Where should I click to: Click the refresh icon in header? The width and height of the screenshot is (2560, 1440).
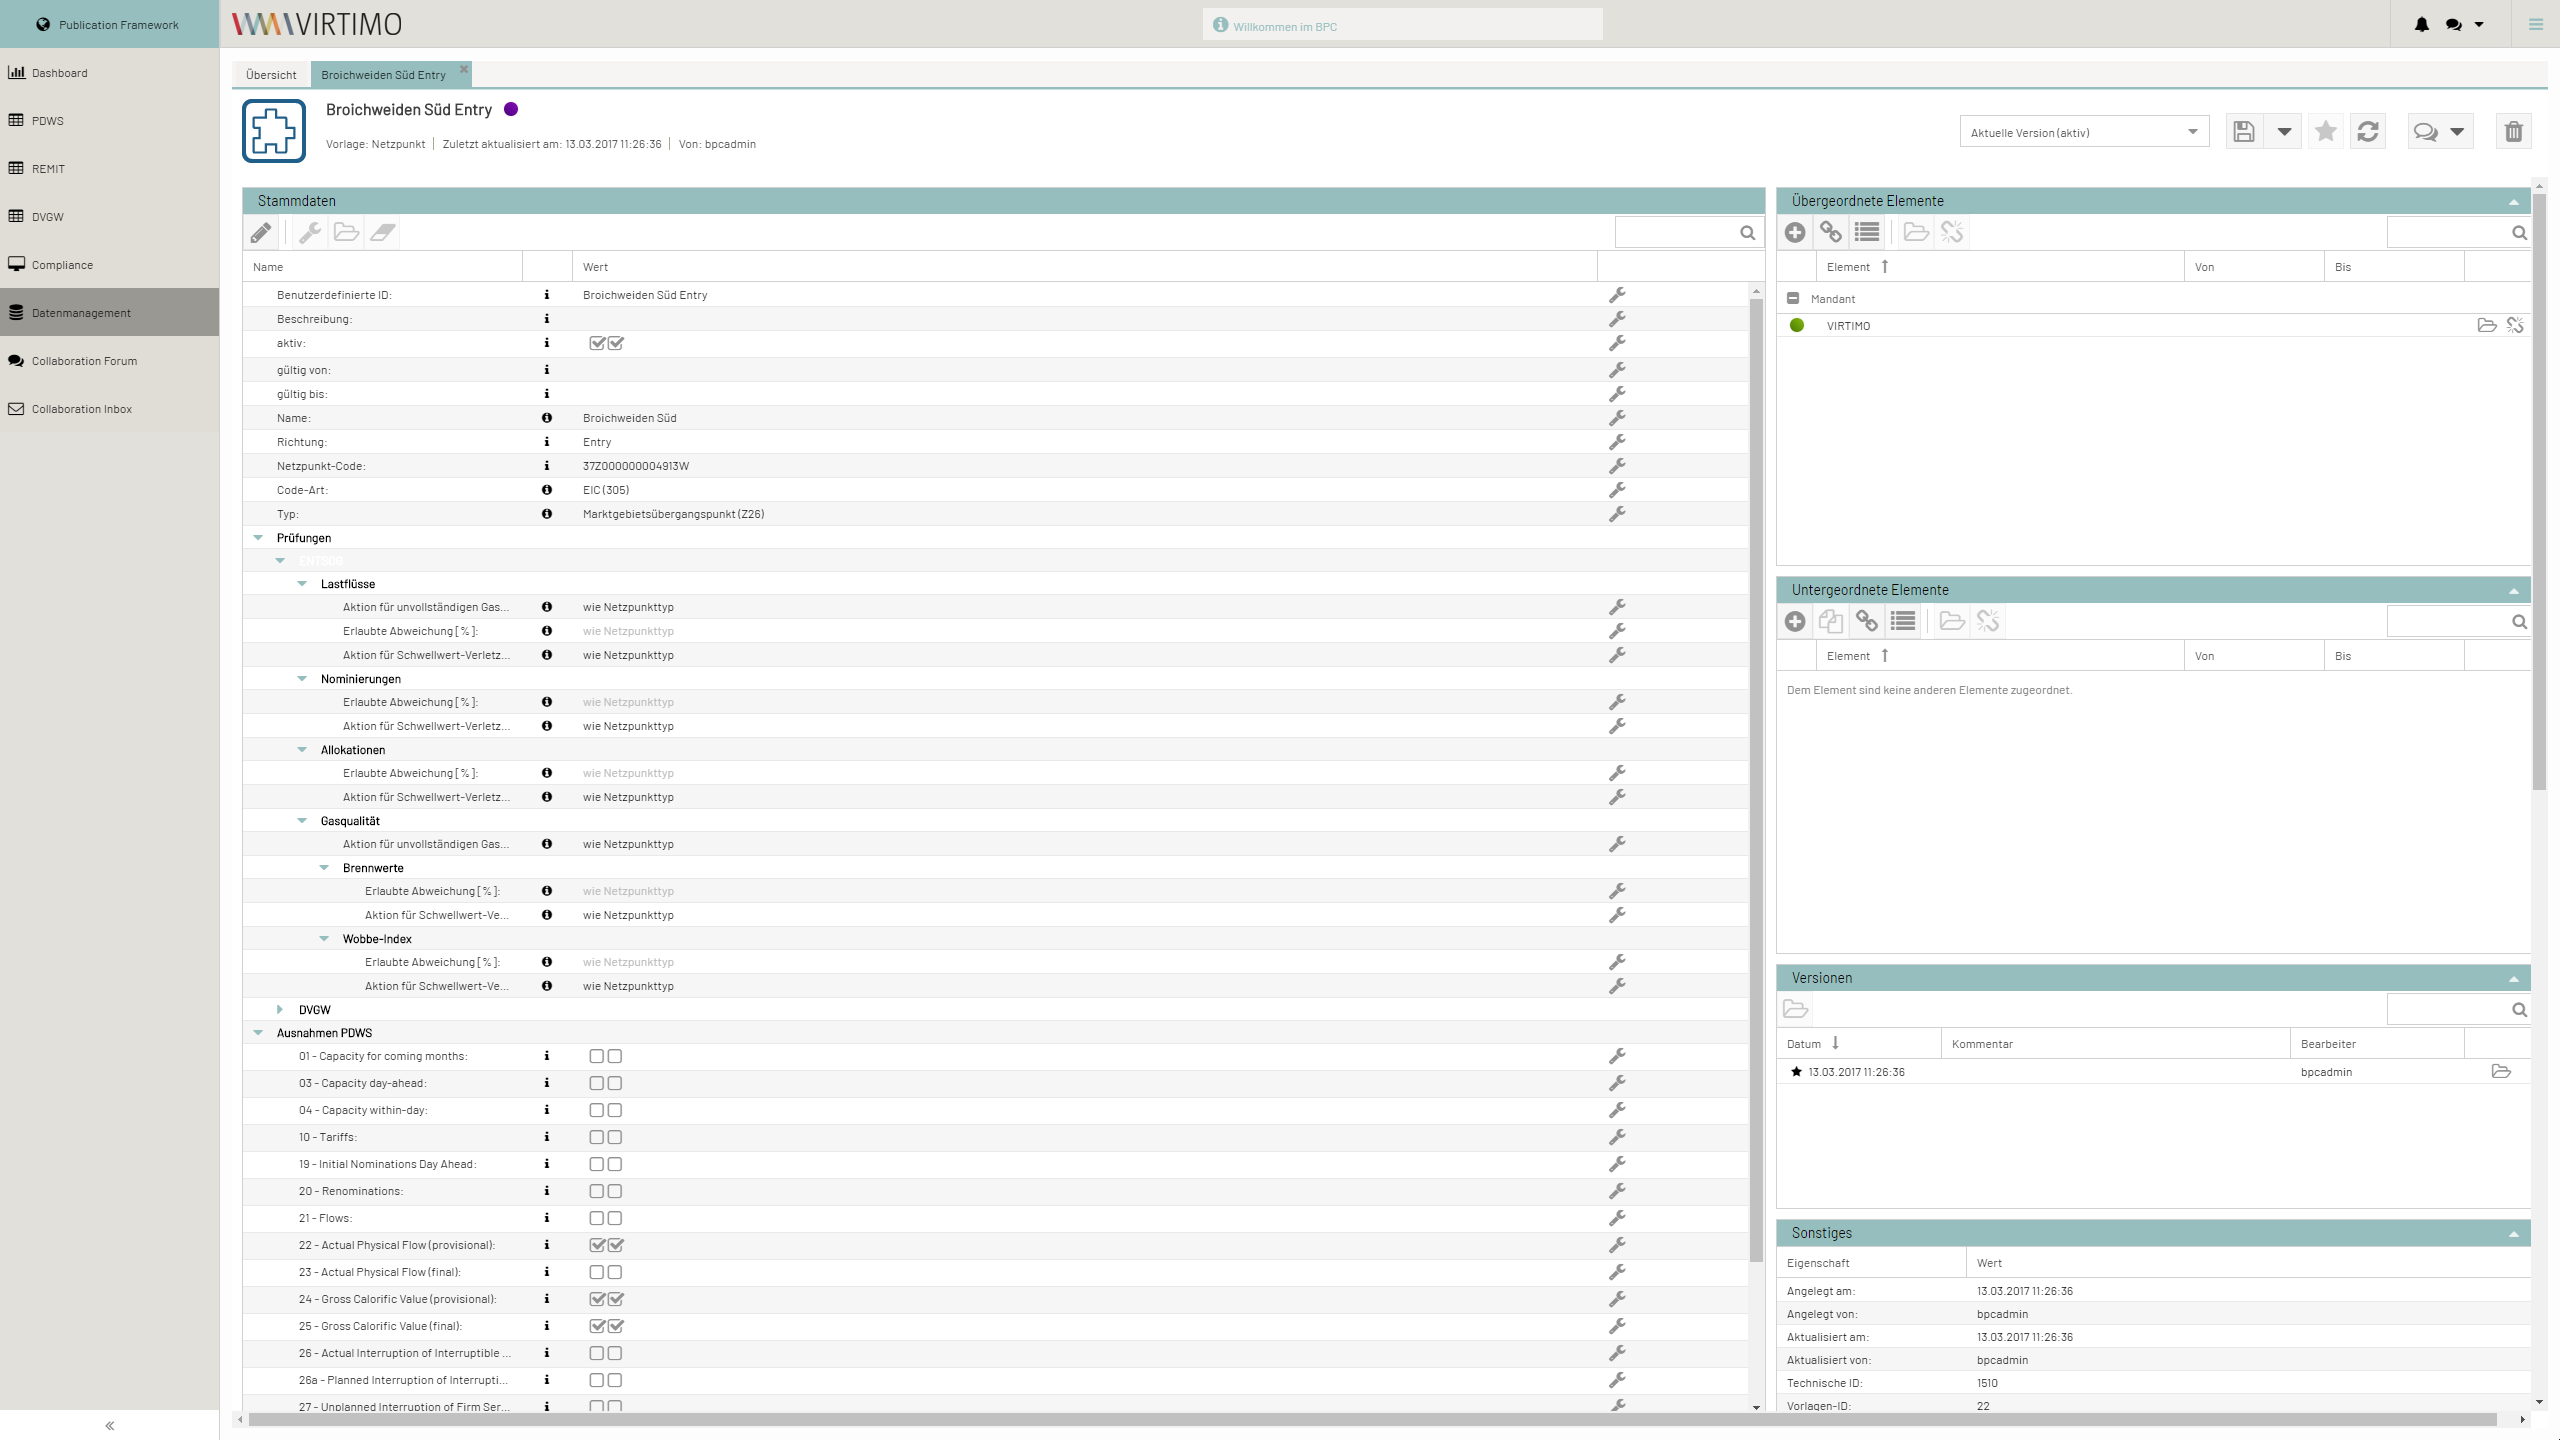pos(2368,132)
